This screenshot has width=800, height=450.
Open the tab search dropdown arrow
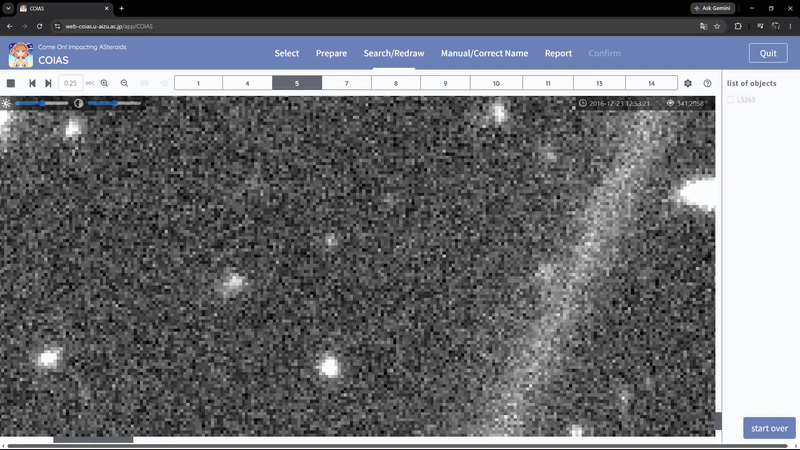pos(8,8)
